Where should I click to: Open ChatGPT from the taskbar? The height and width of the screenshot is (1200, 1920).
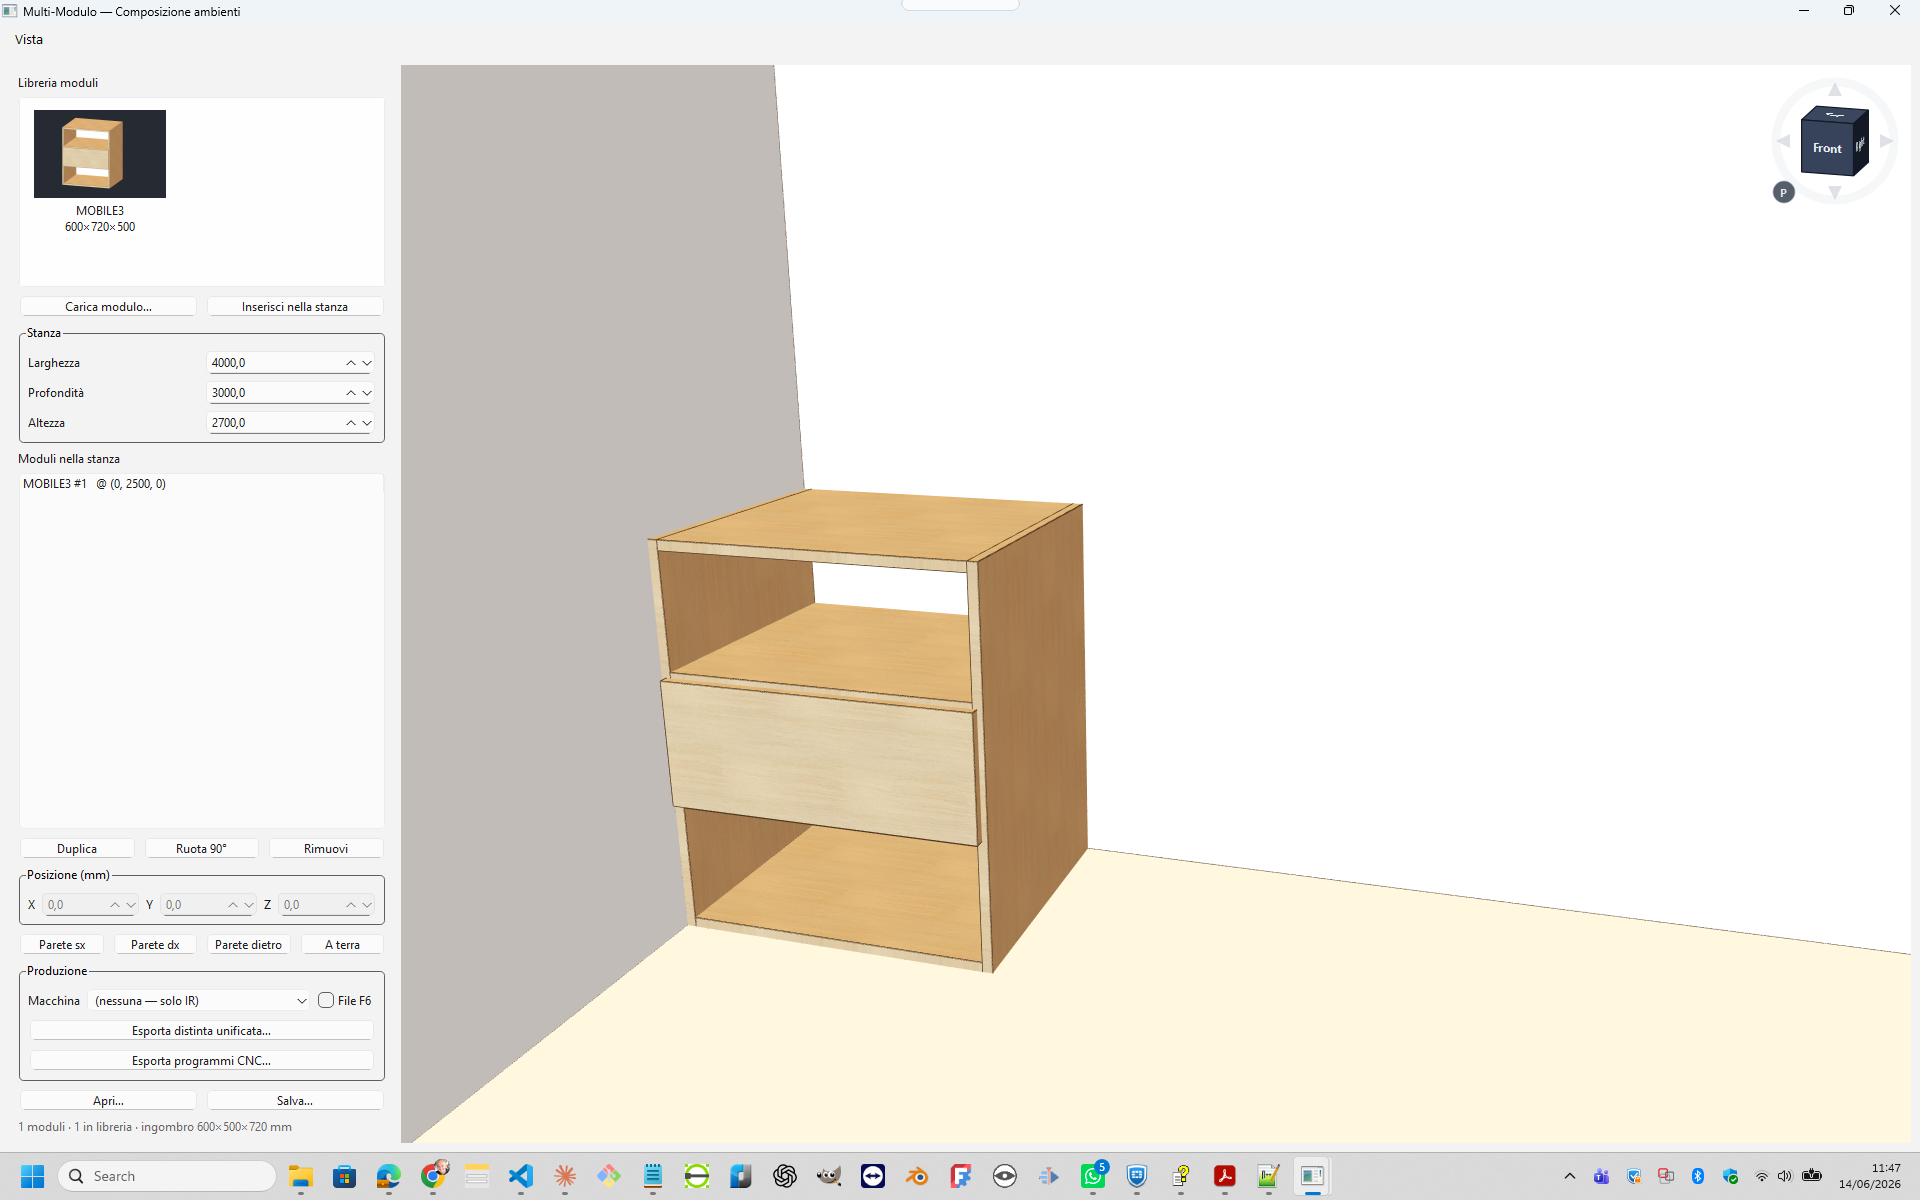[x=785, y=1176]
